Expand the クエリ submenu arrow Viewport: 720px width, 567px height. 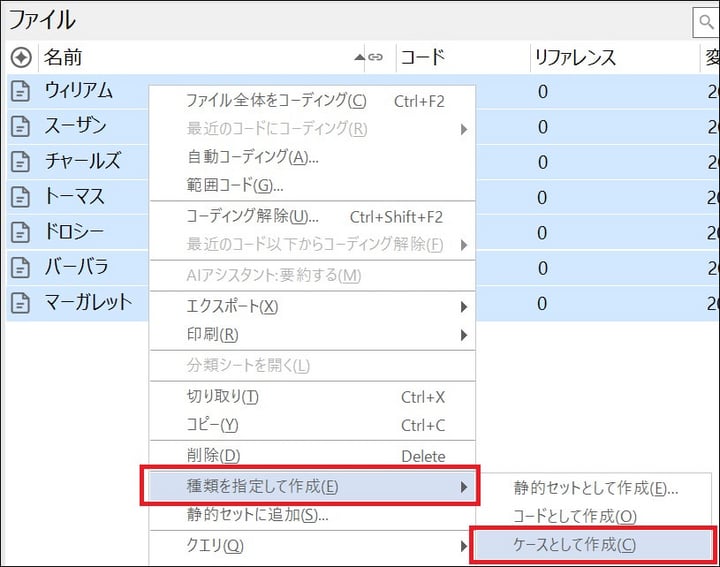[x=463, y=546]
